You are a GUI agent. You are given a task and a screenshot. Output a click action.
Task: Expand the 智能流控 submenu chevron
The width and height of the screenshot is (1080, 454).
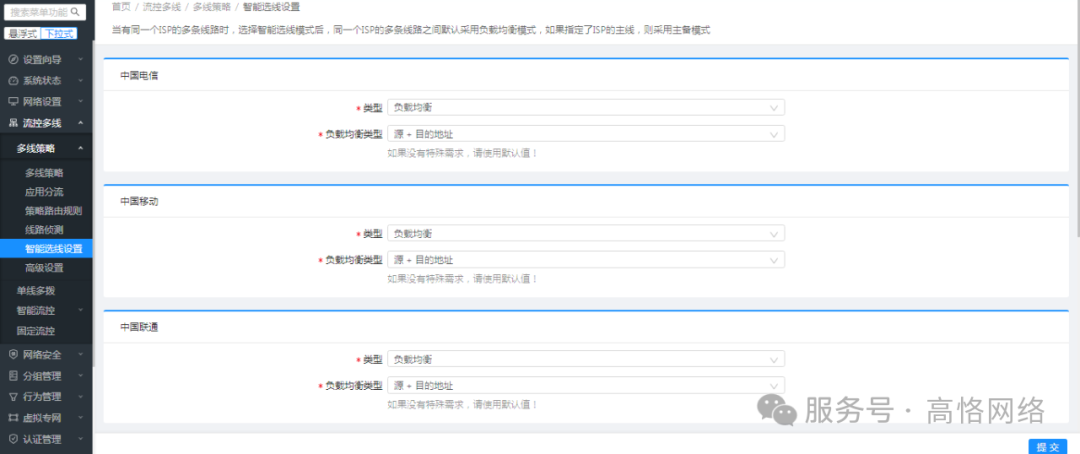click(x=81, y=311)
